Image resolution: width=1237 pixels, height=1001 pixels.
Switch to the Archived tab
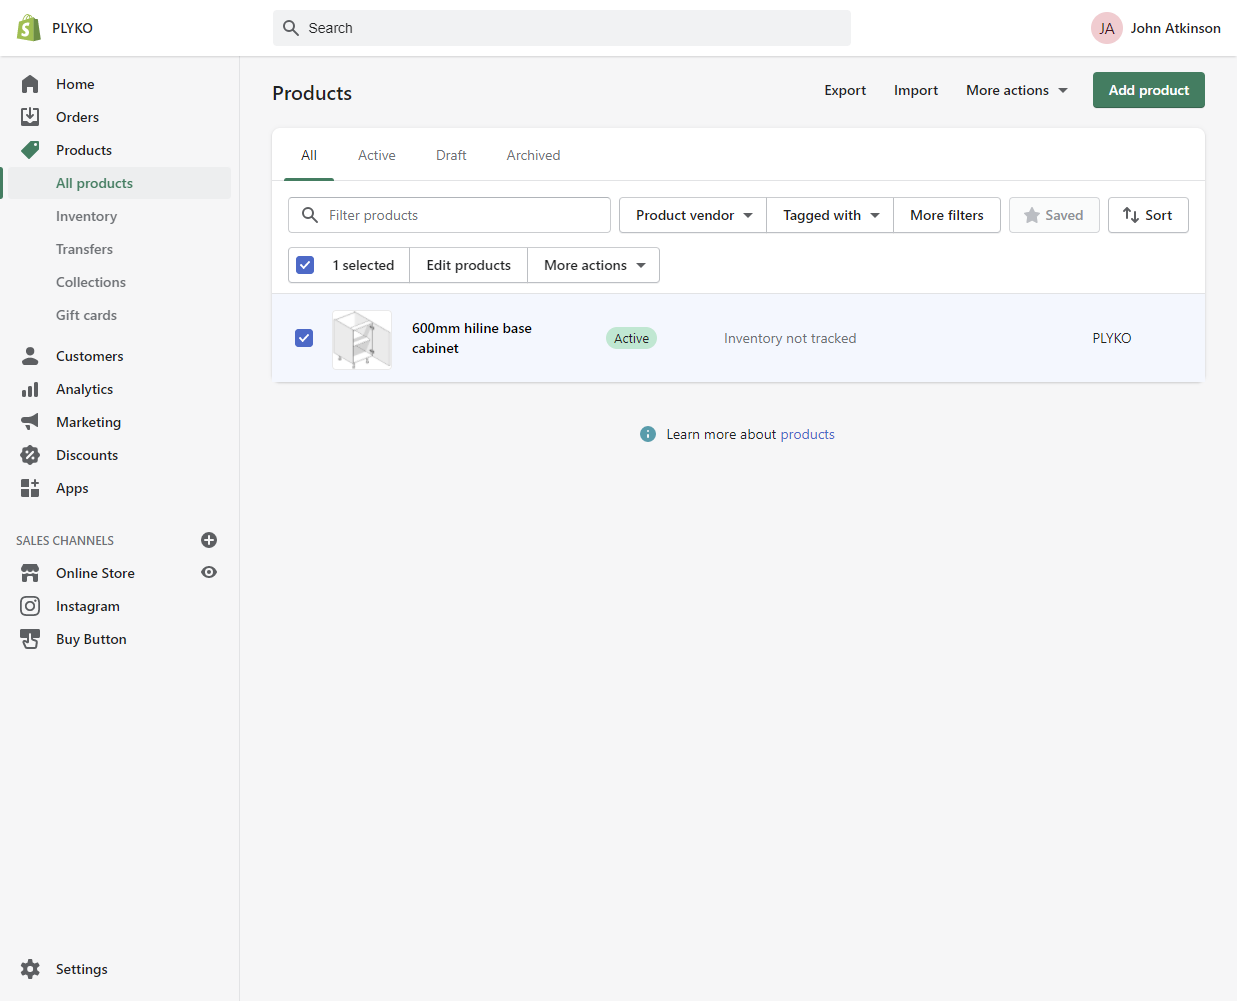533,155
